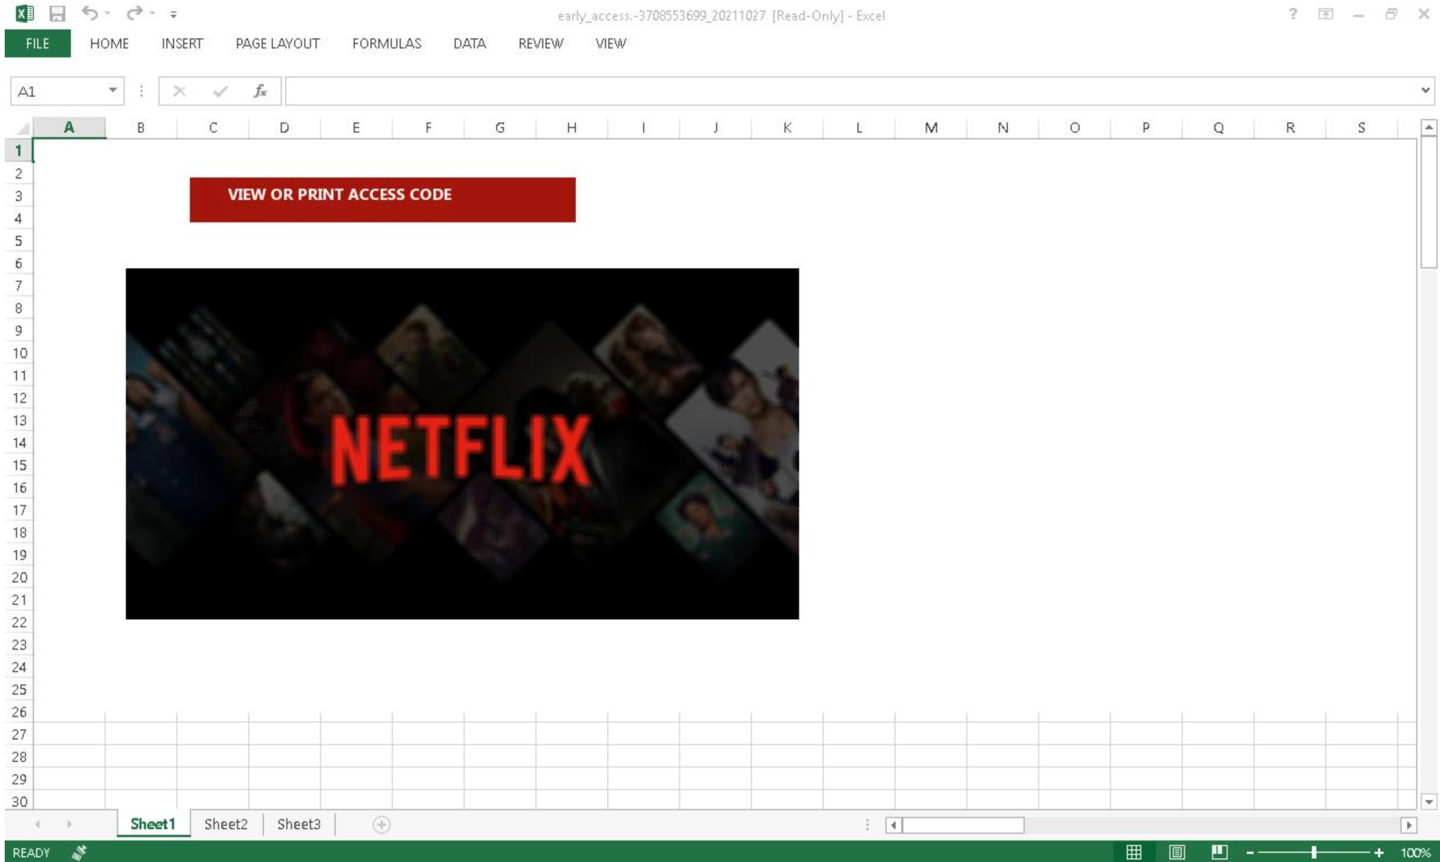Screen dimensions: 1440x862
Task: Click the macro recording icon in status bar
Action: pos(79,852)
